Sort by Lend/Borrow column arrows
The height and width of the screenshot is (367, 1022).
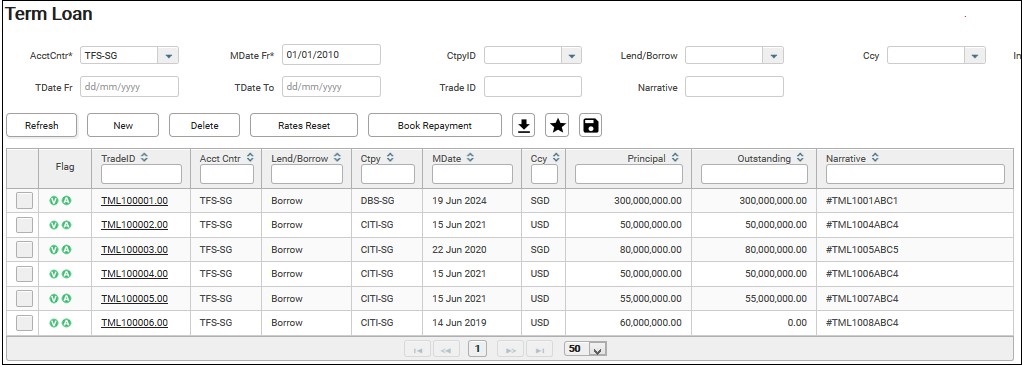(337, 158)
